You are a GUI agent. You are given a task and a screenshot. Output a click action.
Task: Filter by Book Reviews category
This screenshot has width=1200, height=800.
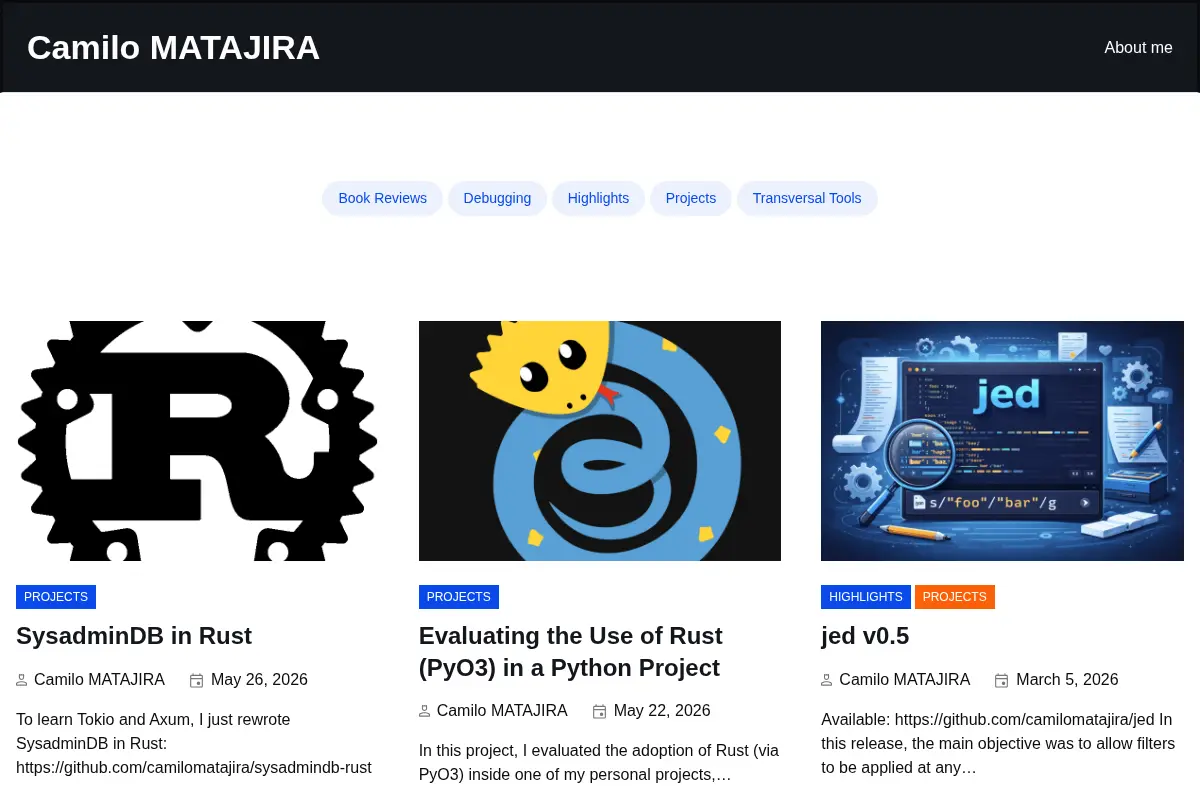tap(382, 198)
